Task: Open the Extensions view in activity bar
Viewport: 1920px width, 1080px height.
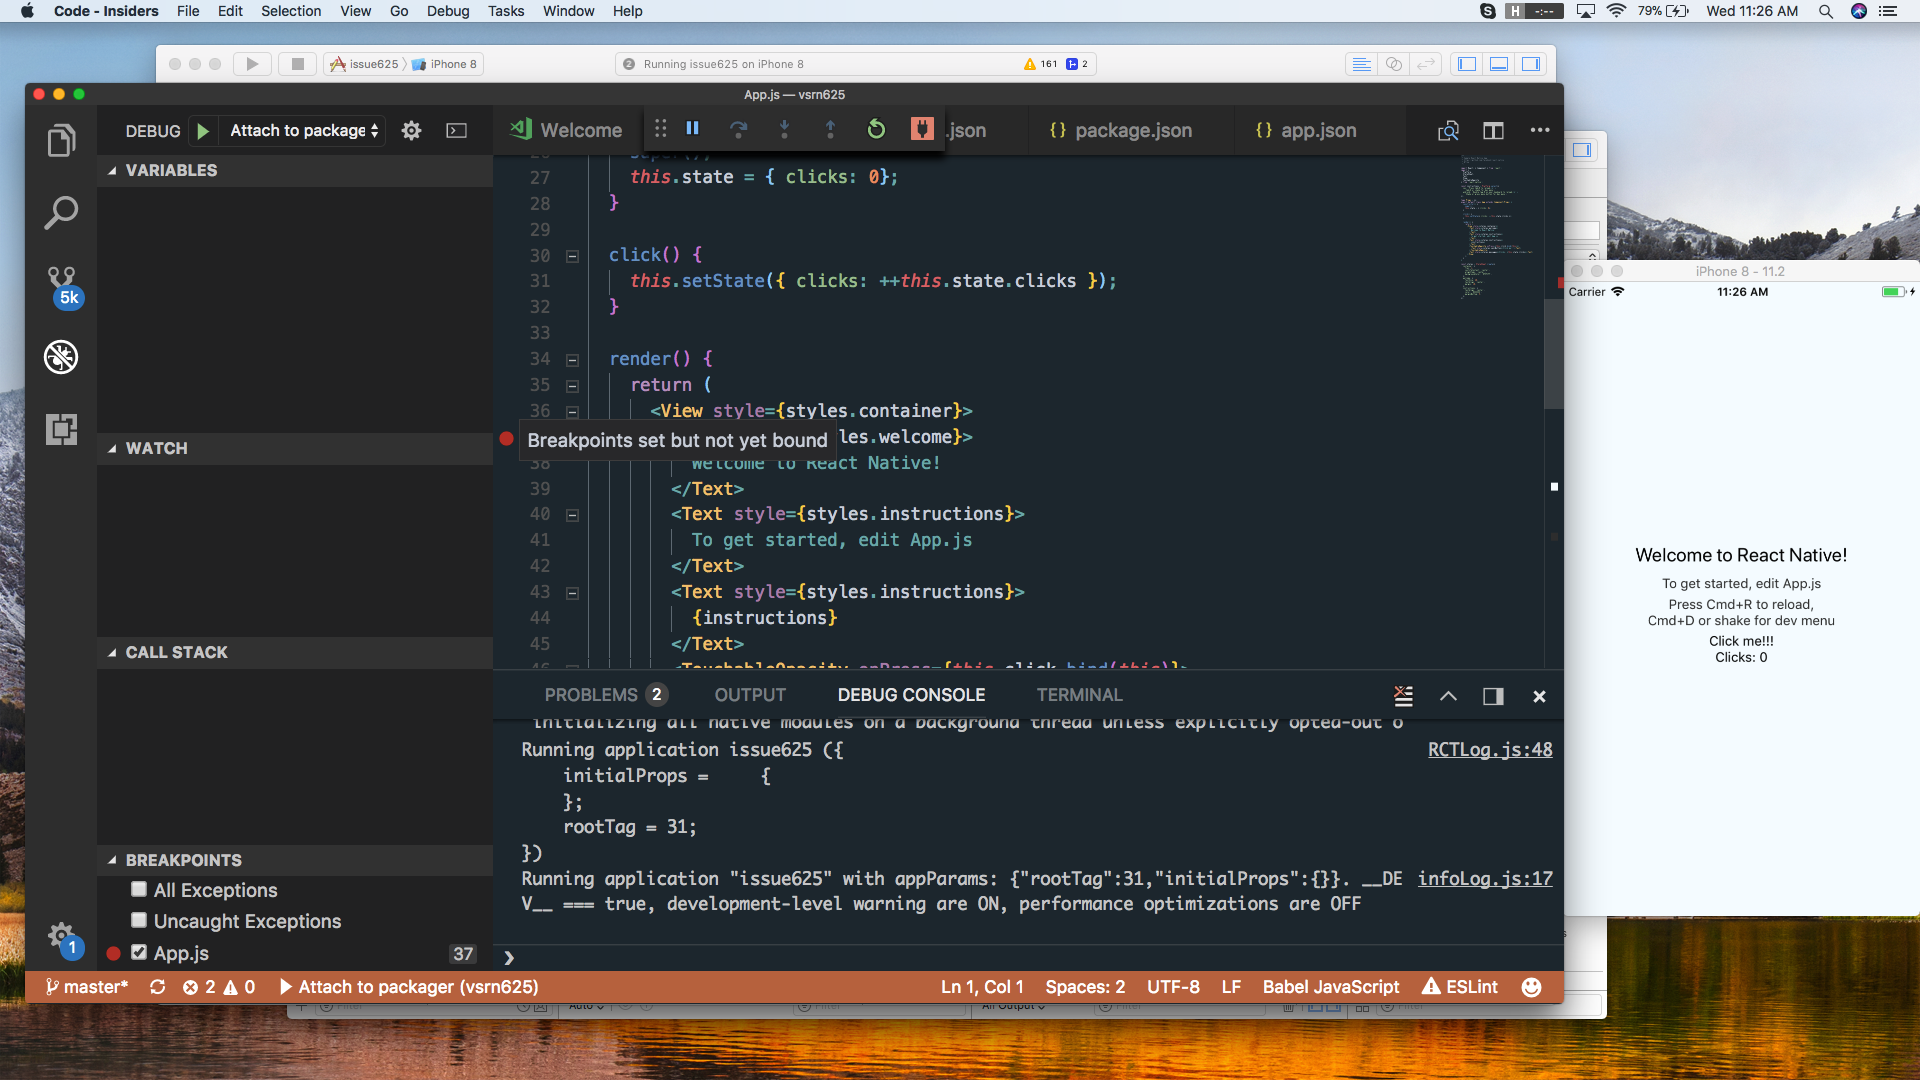Action: tap(61, 429)
